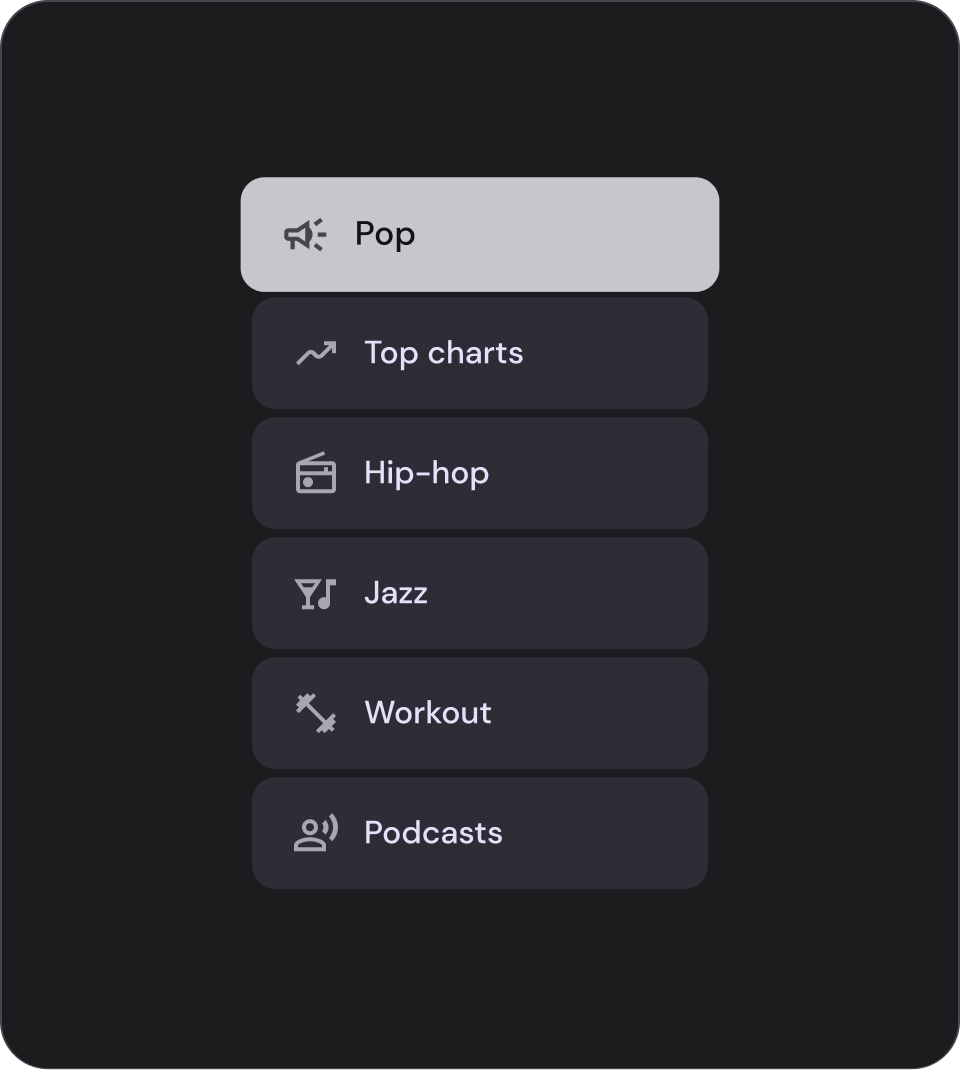The width and height of the screenshot is (960, 1070).
Task: Click the "Workout" text label
Action: pos(428,713)
